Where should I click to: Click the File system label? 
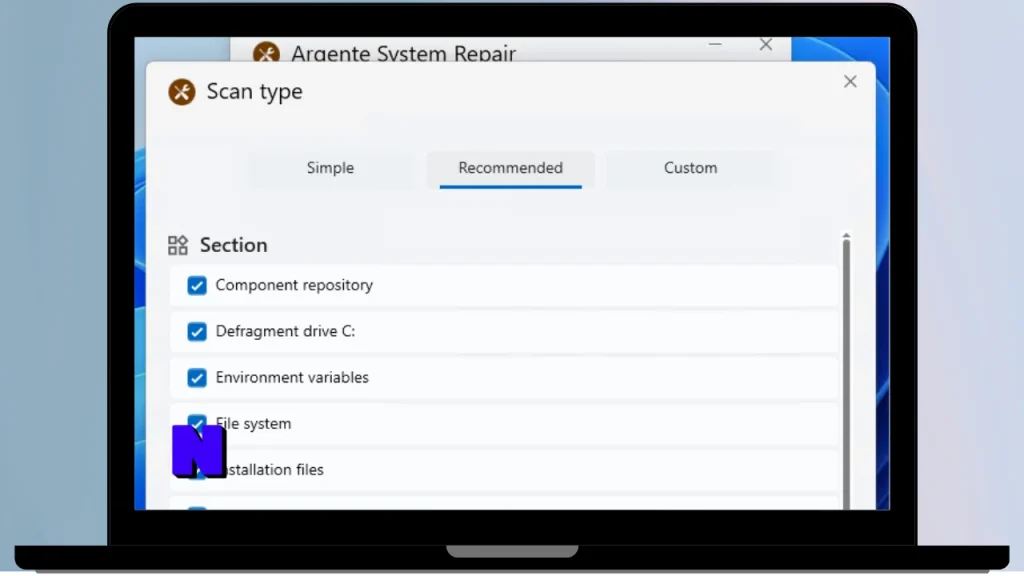[253, 424]
